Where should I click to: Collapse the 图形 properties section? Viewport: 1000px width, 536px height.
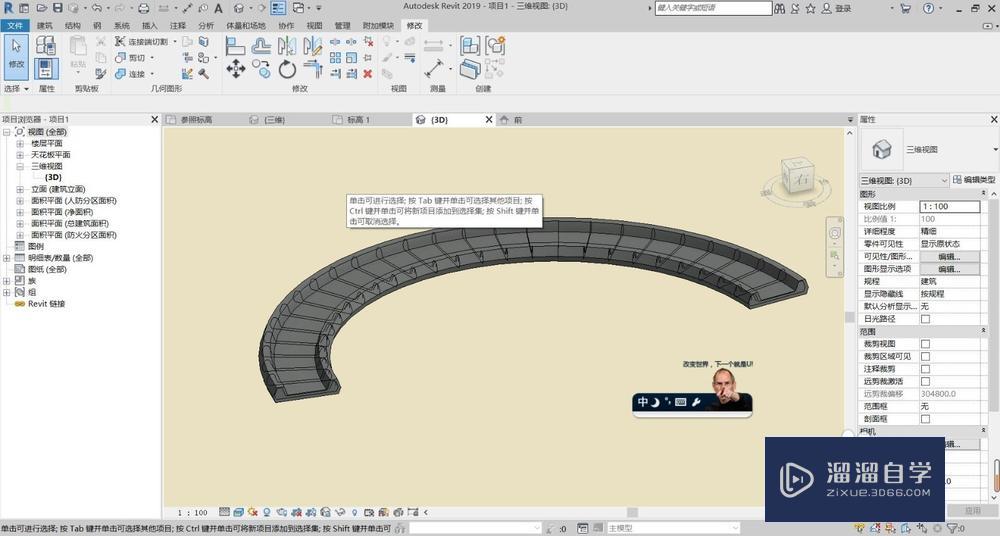point(983,193)
